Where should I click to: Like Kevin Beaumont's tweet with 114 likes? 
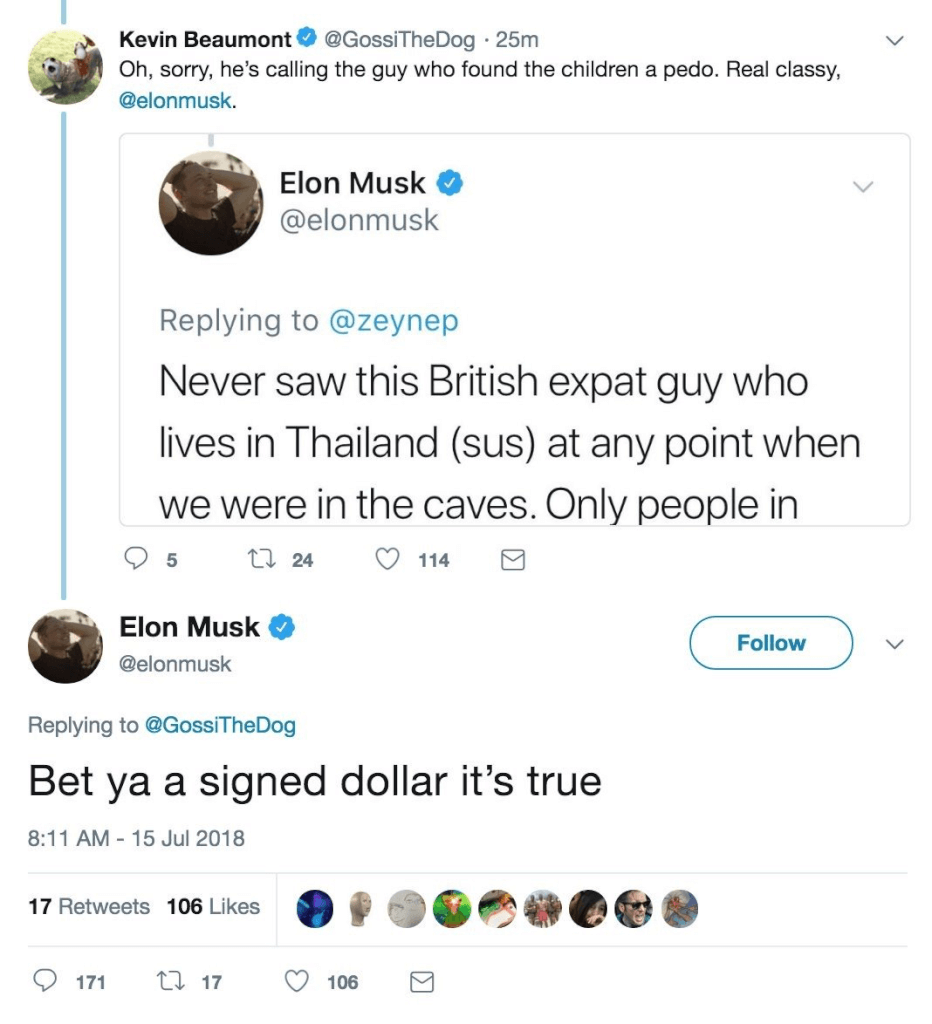(388, 560)
